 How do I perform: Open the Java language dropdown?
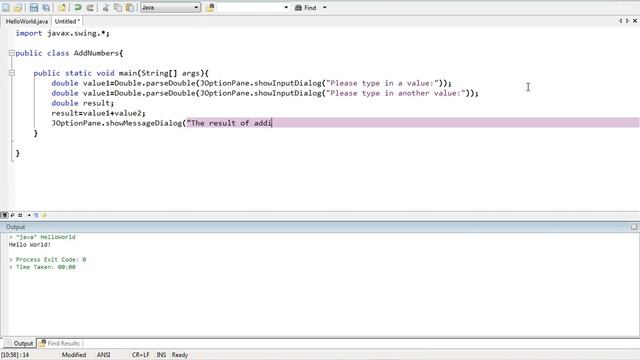tap(170, 7)
